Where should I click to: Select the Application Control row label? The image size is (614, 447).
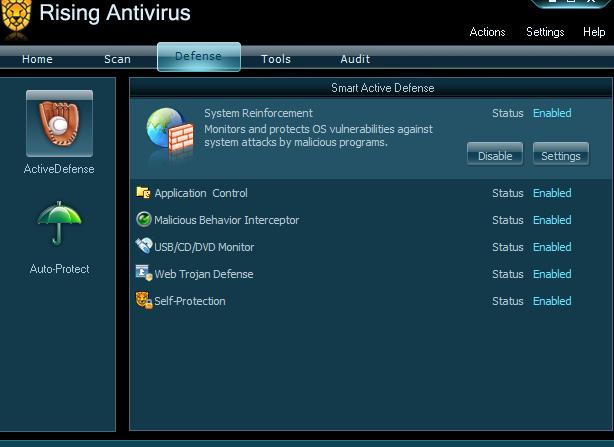coord(201,193)
